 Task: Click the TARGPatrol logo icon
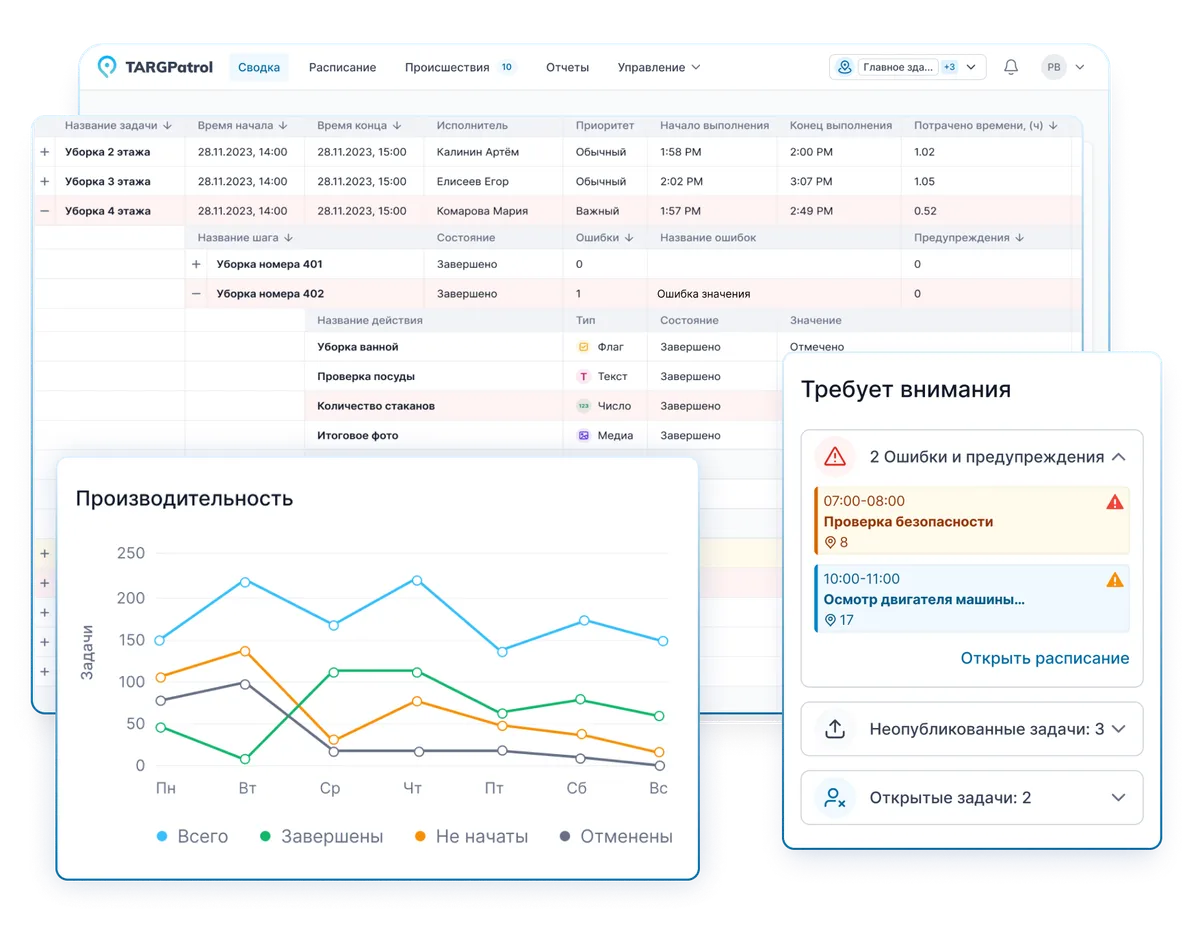point(106,67)
